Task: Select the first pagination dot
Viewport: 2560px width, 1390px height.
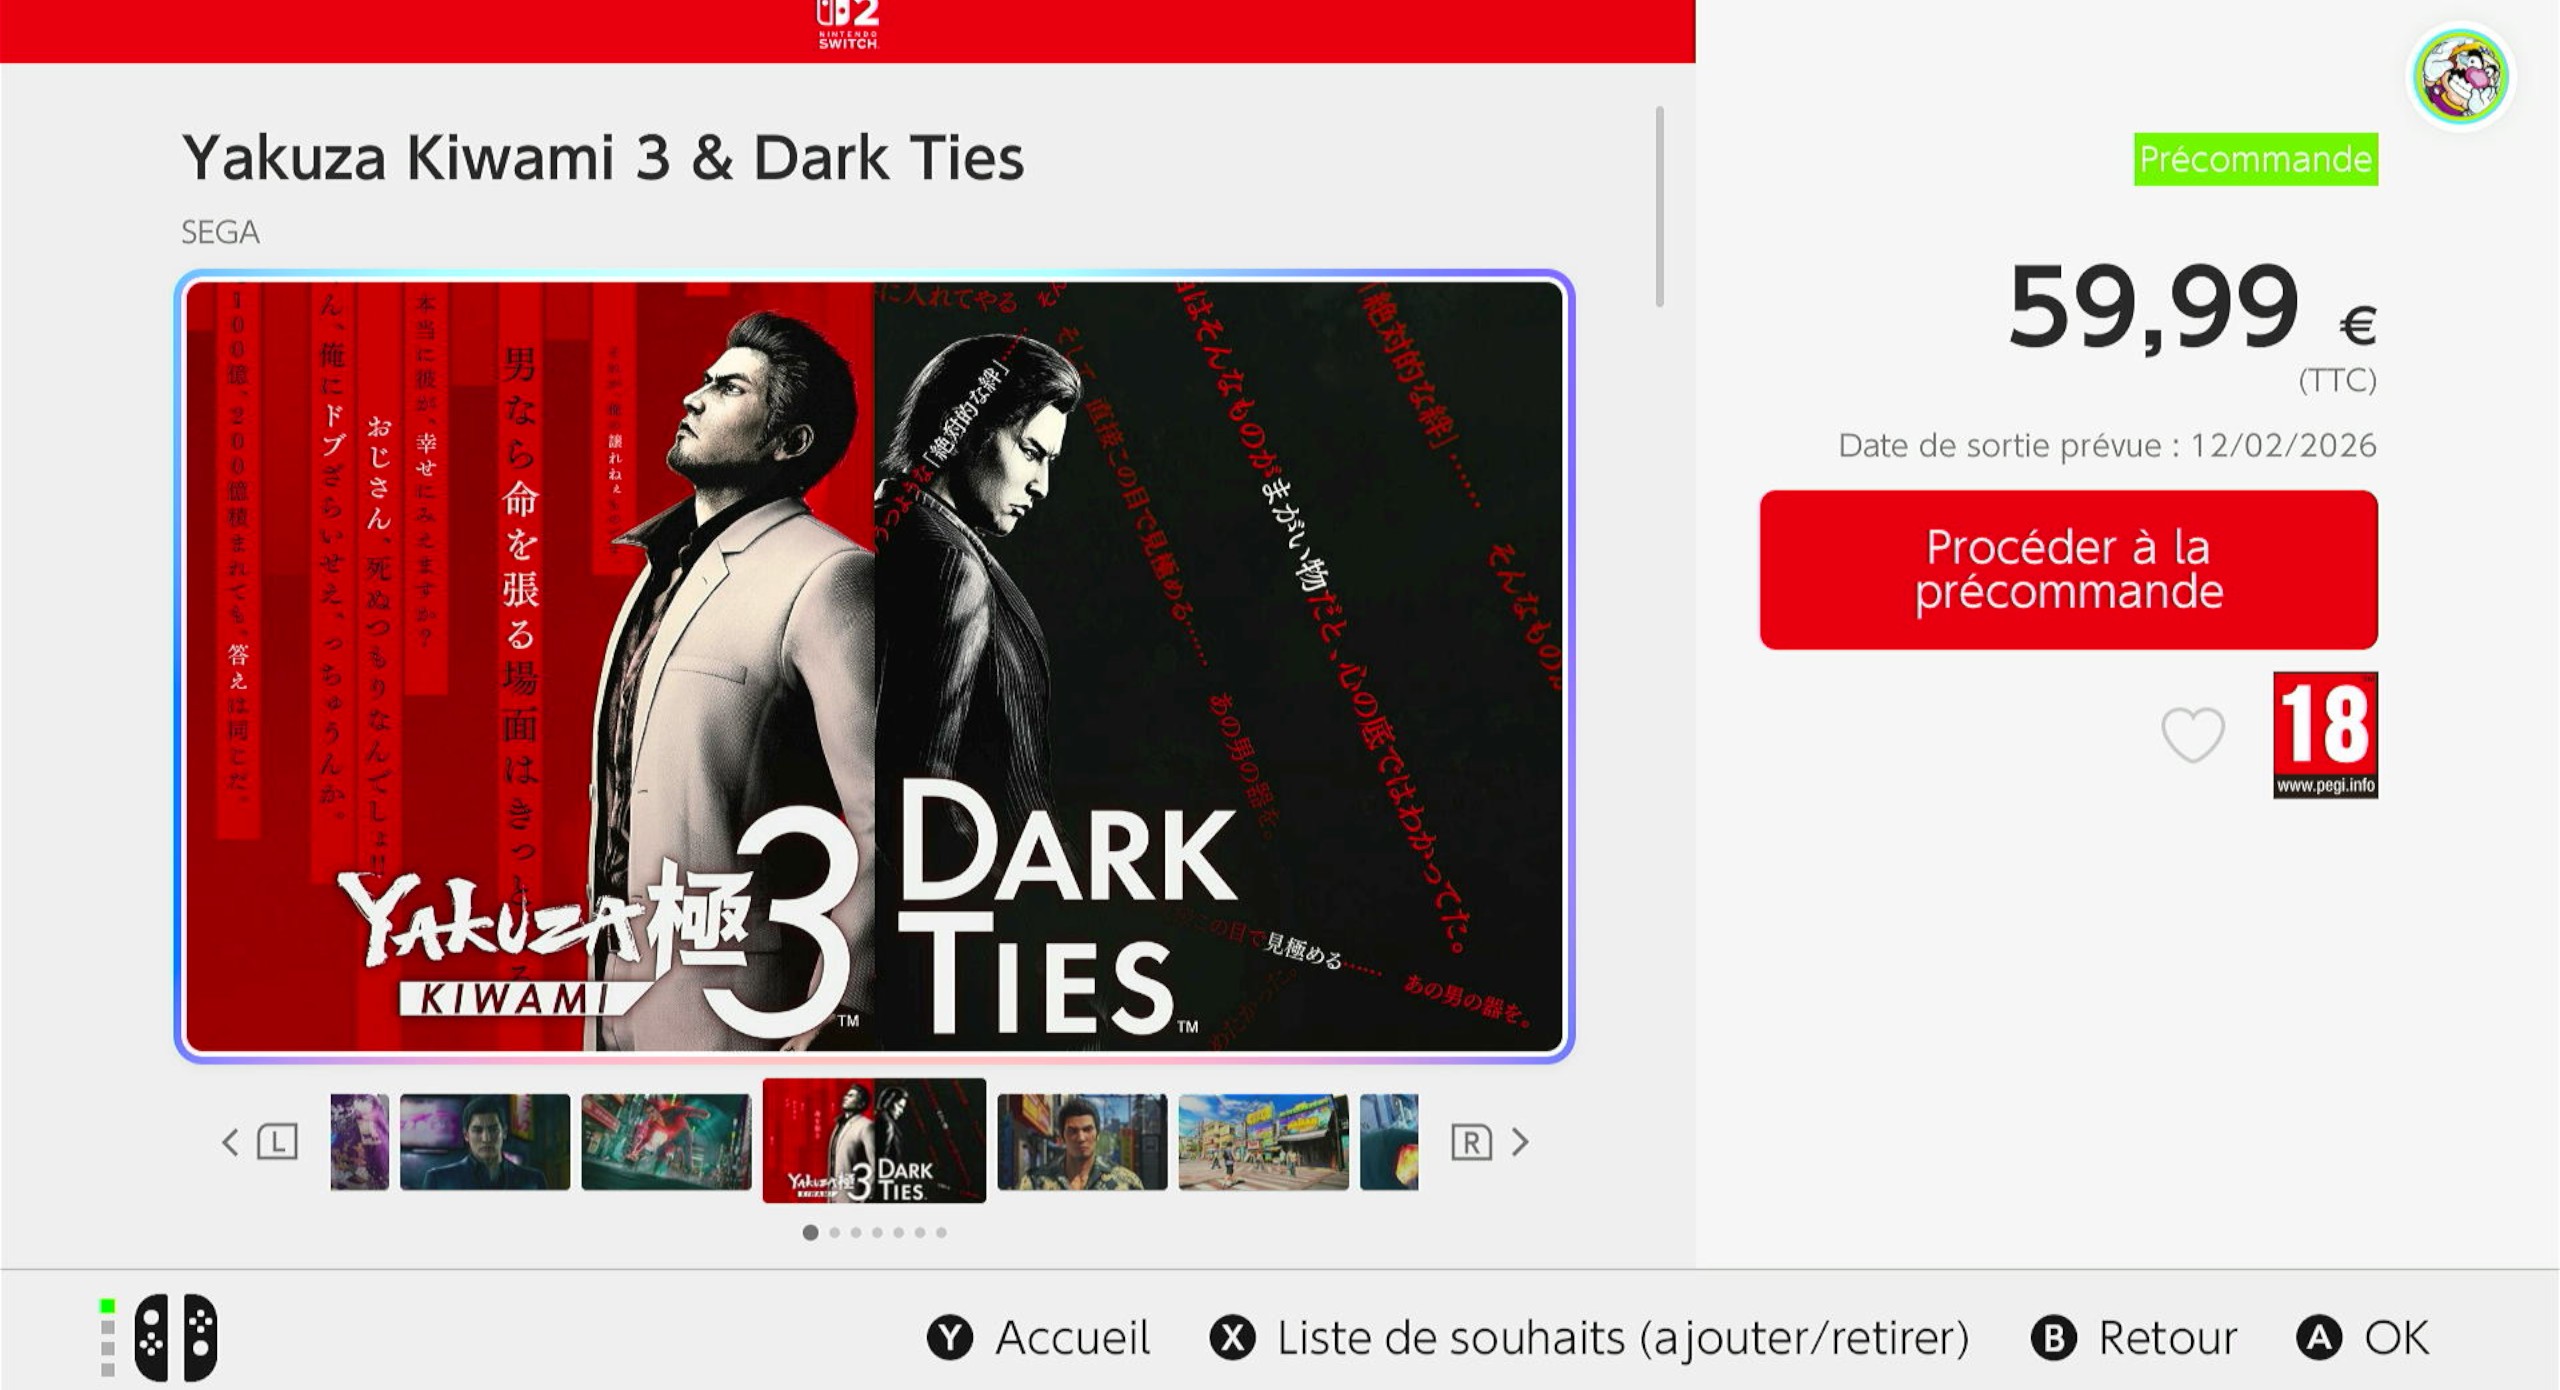Action: [x=810, y=1232]
